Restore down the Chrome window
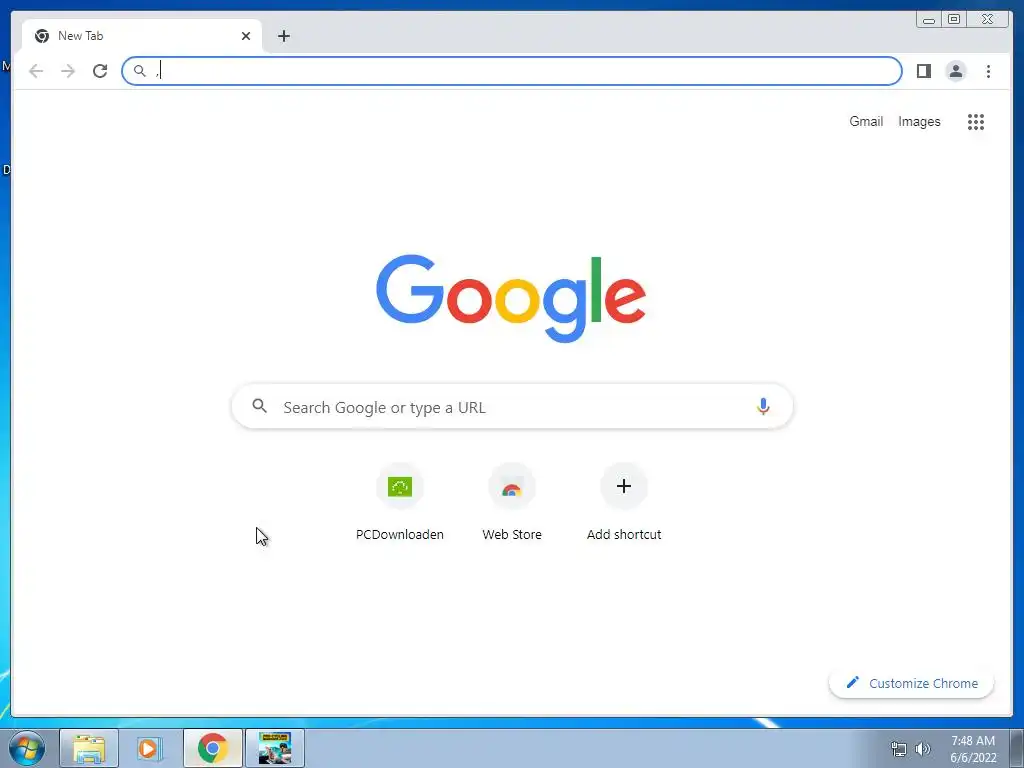This screenshot has width=1024, height=768. click(953, 20)
